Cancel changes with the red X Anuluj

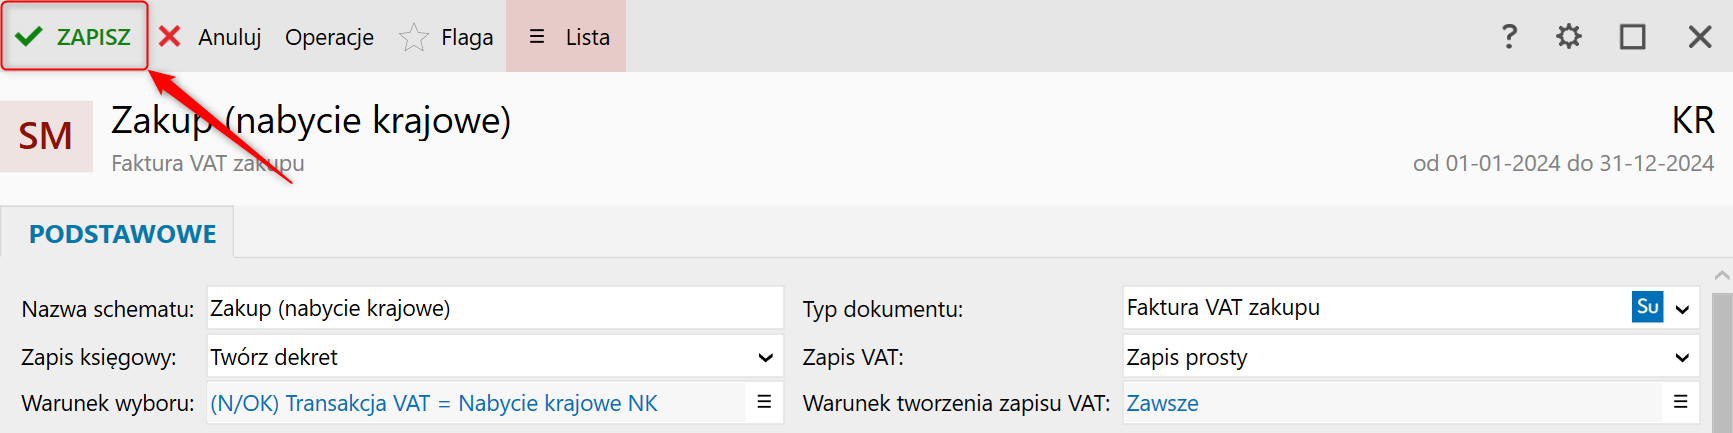pyautogui.click(x=210, y=37)
